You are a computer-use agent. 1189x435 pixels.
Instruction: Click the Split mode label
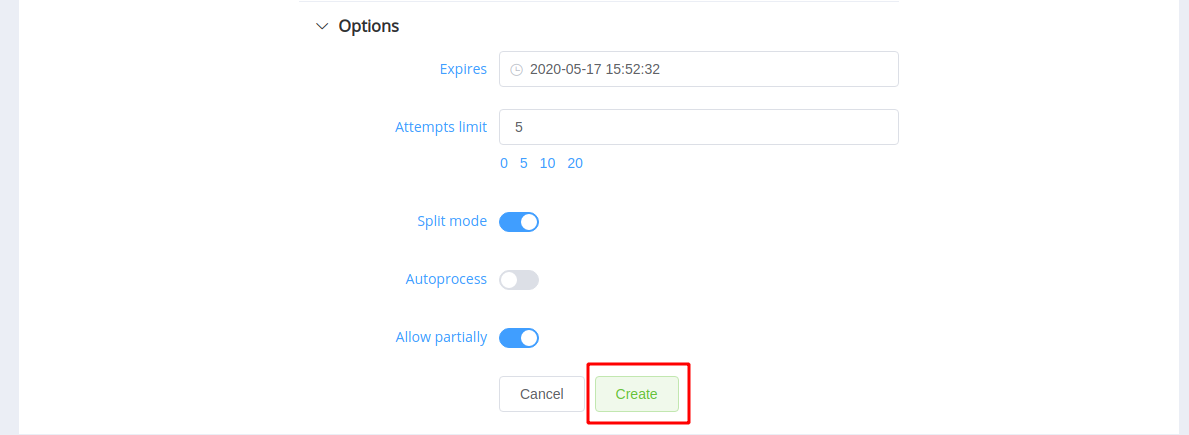[x=452, y=222]
